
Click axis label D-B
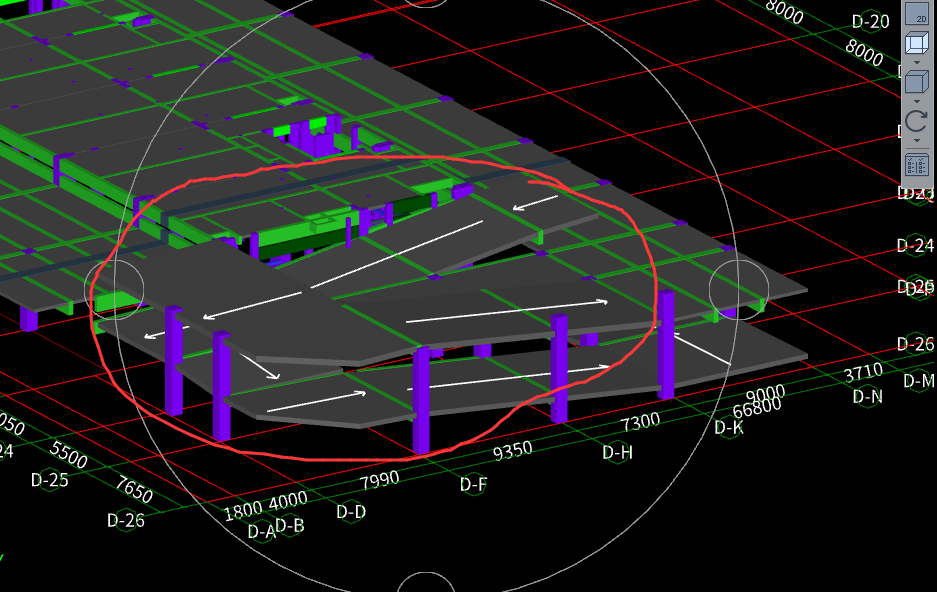click(x=290, y=526)
